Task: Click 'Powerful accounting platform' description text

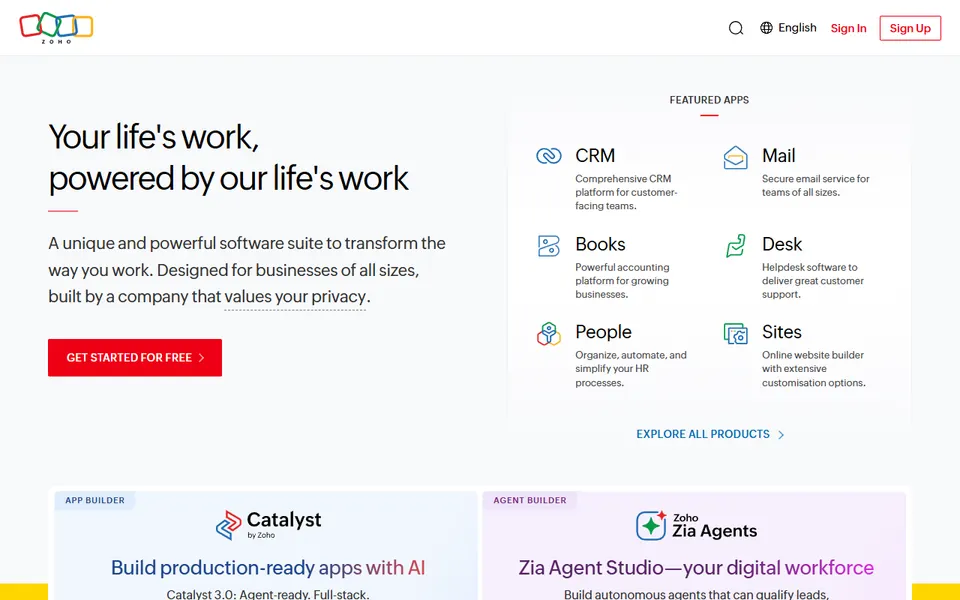Action: tap(623, 281)
